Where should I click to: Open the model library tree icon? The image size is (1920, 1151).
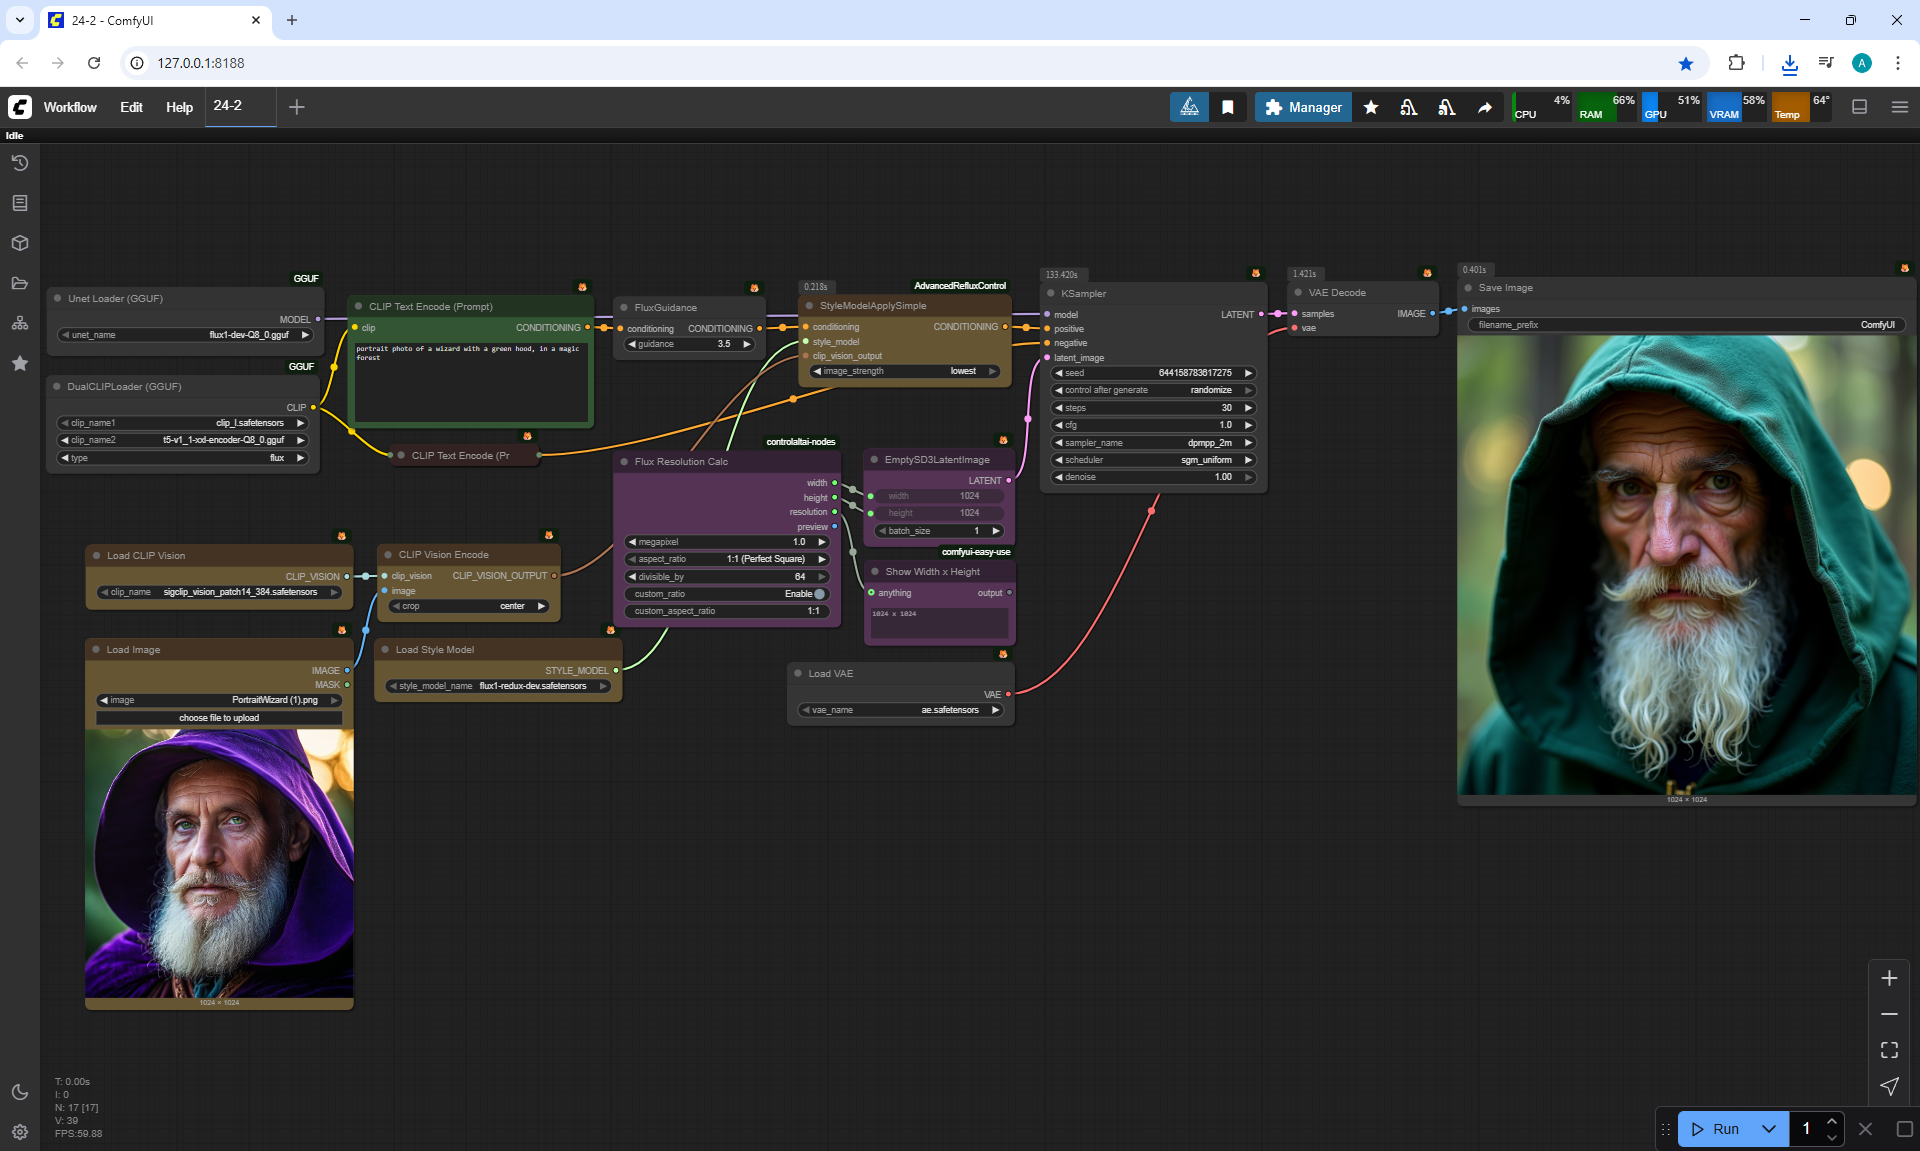(x=19, y=323)
